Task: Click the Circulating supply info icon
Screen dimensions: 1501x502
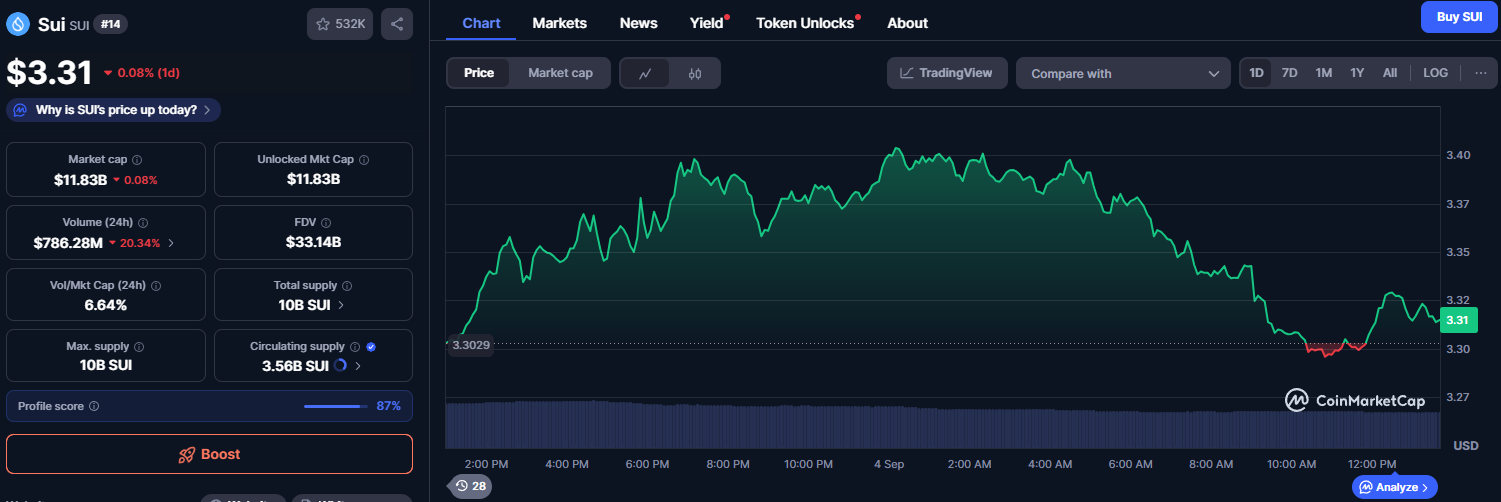Action: click(x=354, y=347)
